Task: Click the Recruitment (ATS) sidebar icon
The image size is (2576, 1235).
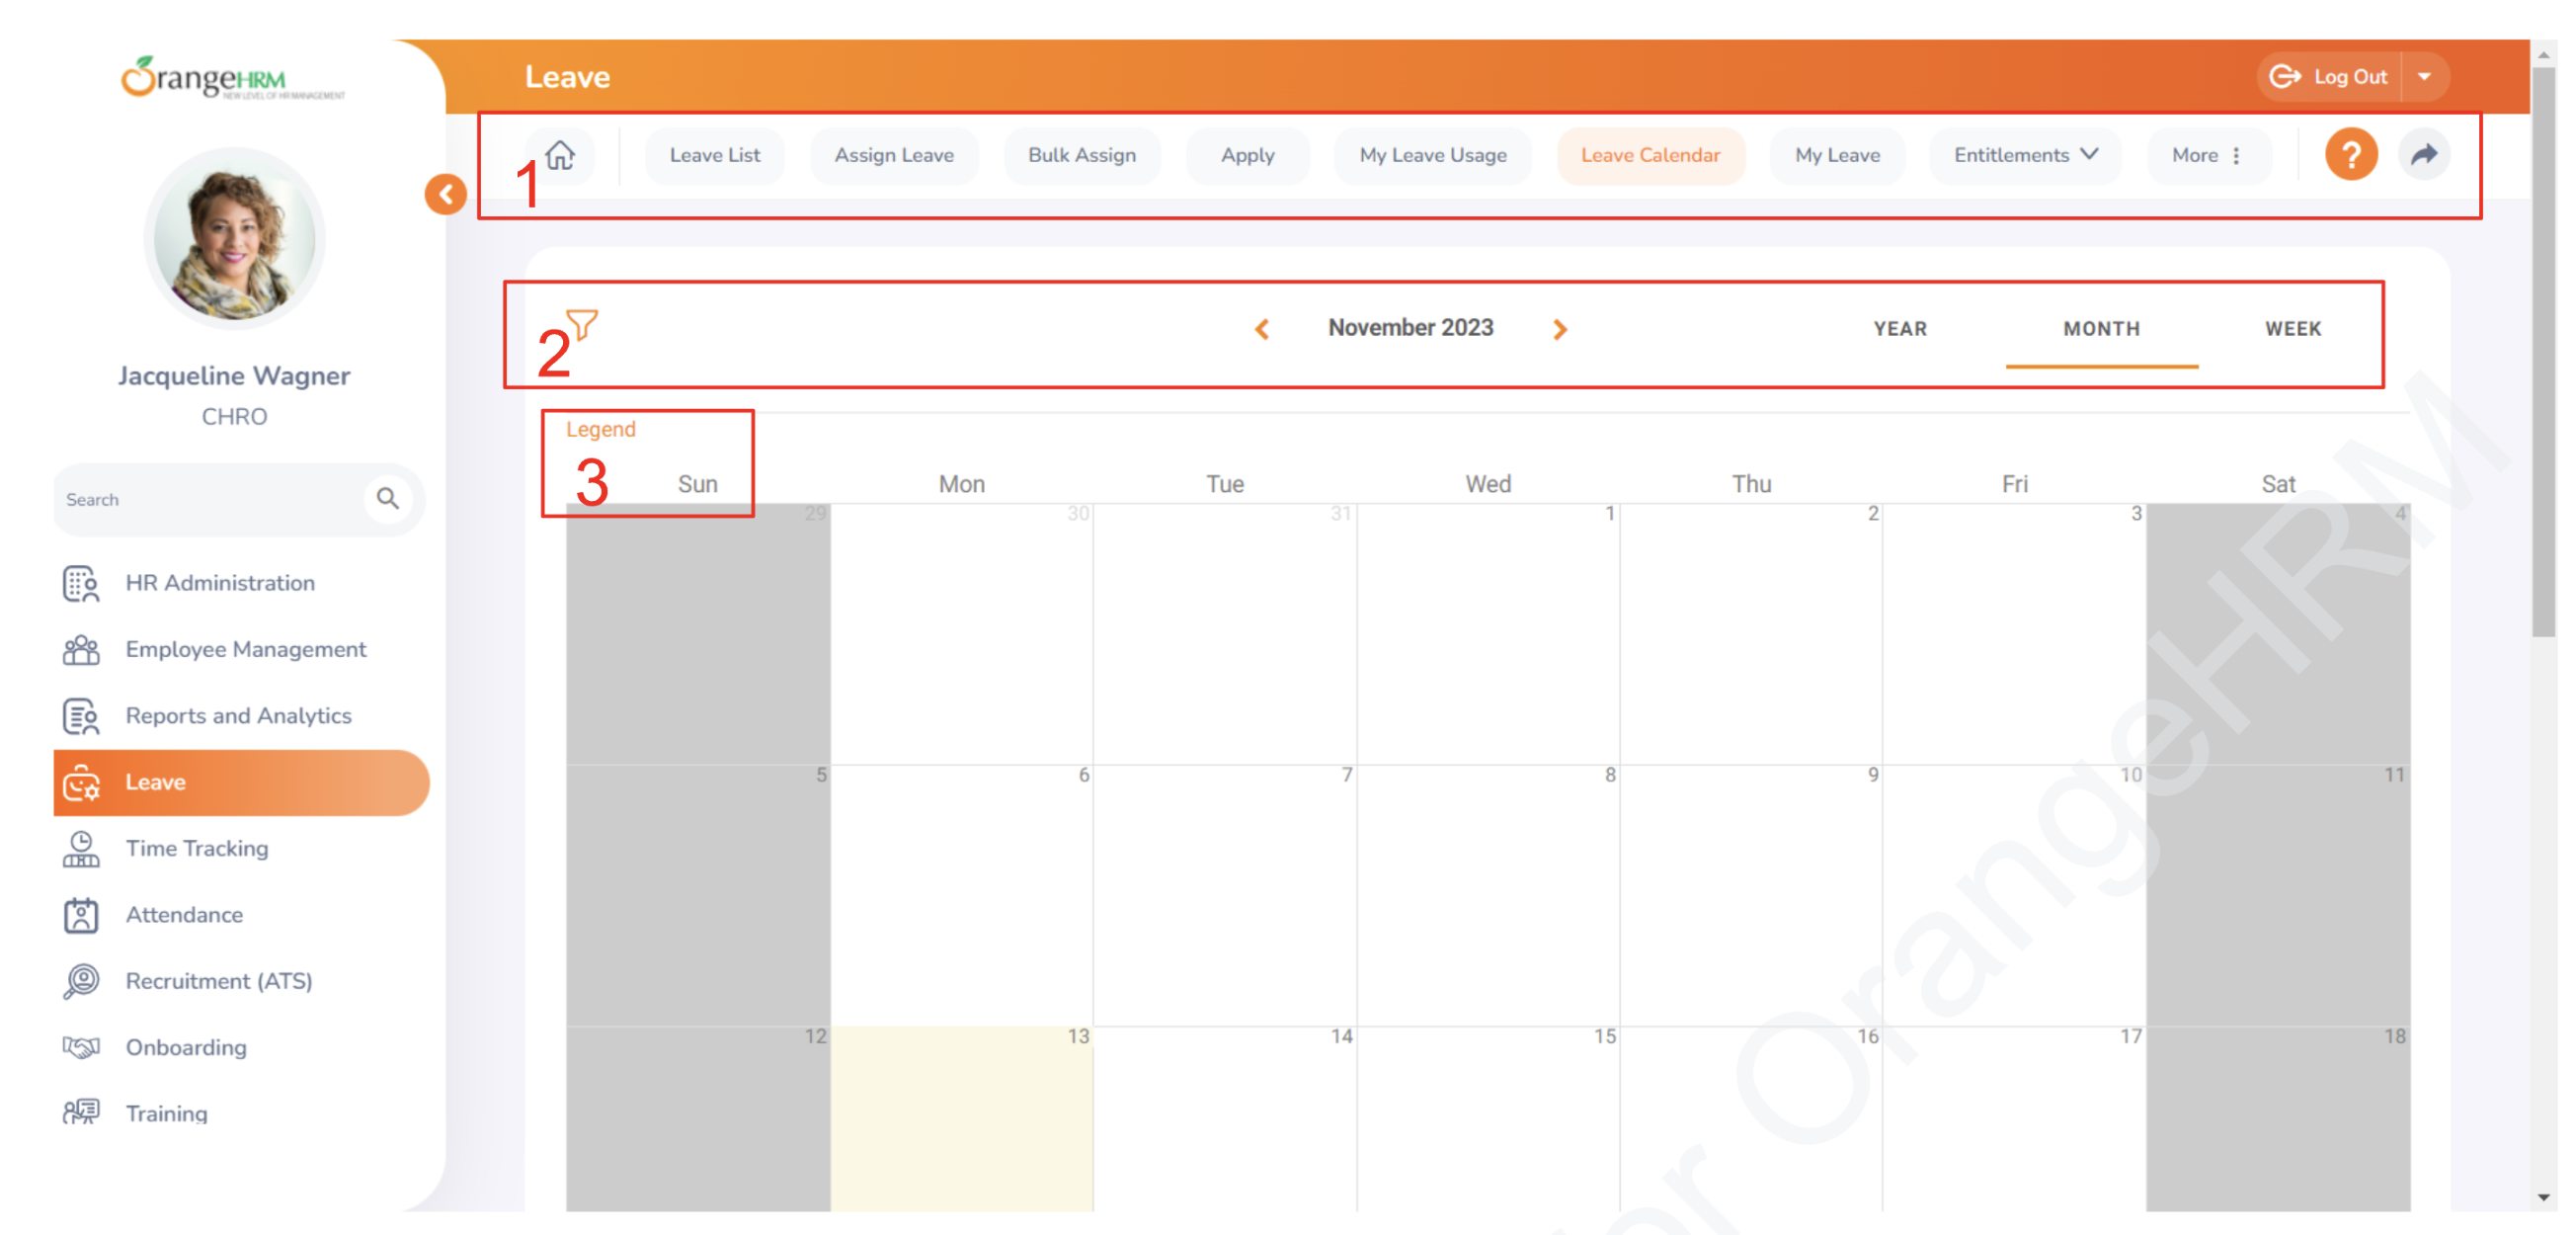Action: [81, 981]
